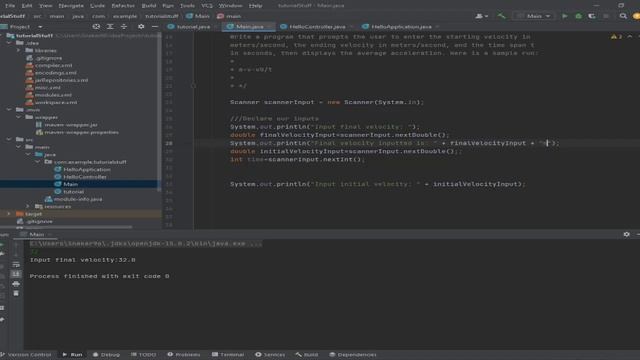Select HelloController in project tree
640x360 pixels.
pos(85,177)
